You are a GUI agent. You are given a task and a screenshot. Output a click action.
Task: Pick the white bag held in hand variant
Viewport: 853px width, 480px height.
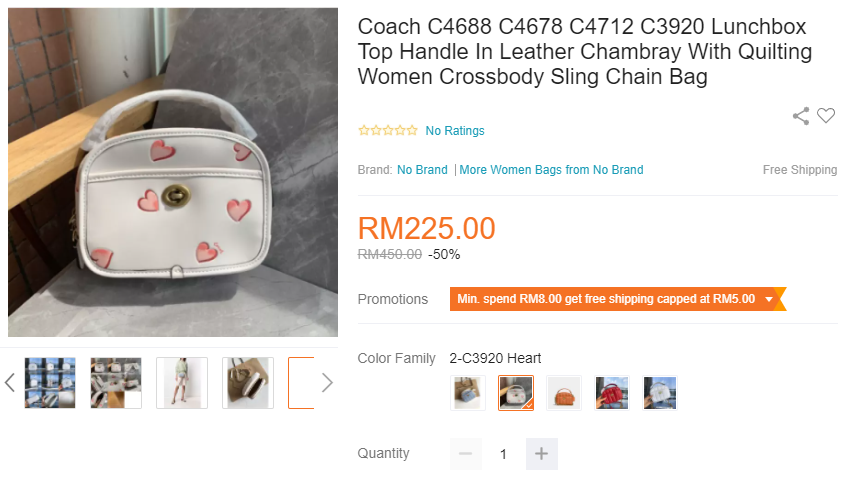point(659,393)
